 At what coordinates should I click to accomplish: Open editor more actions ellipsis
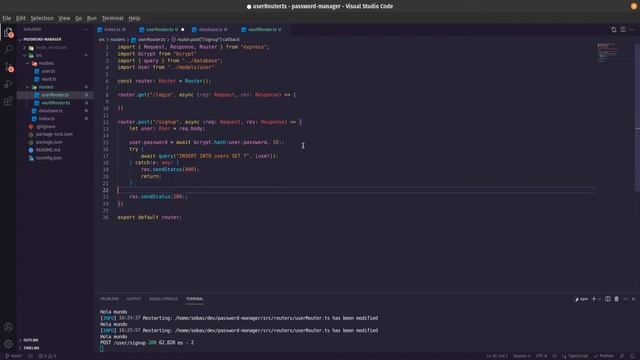point(632,29)
